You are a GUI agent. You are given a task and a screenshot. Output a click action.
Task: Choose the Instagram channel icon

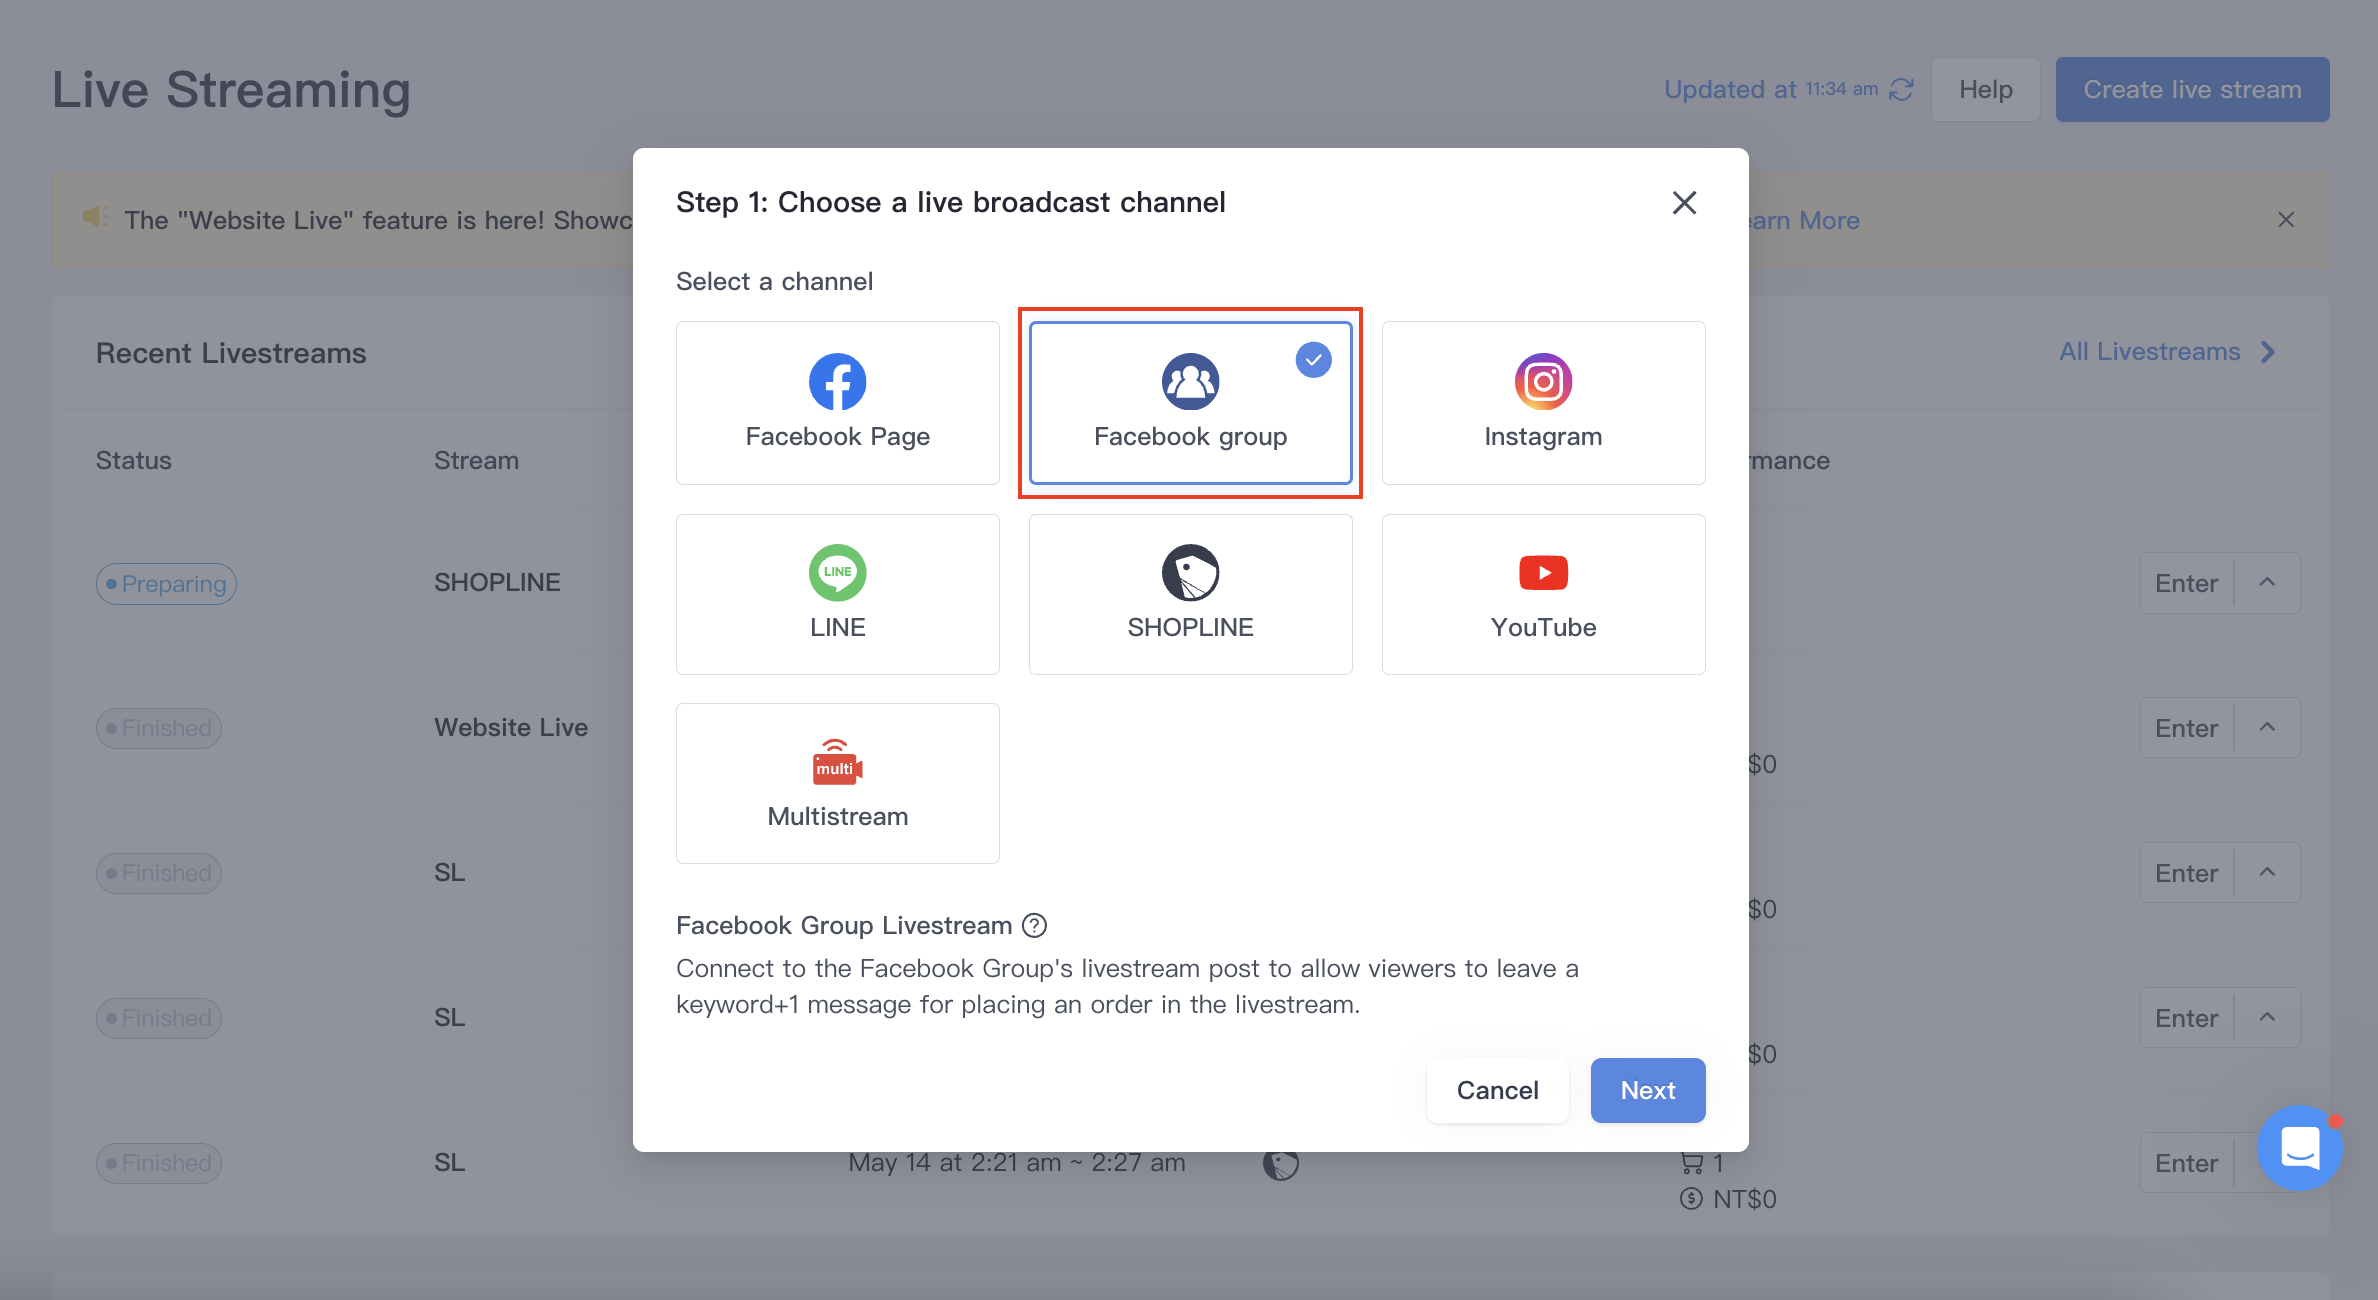1543,382
